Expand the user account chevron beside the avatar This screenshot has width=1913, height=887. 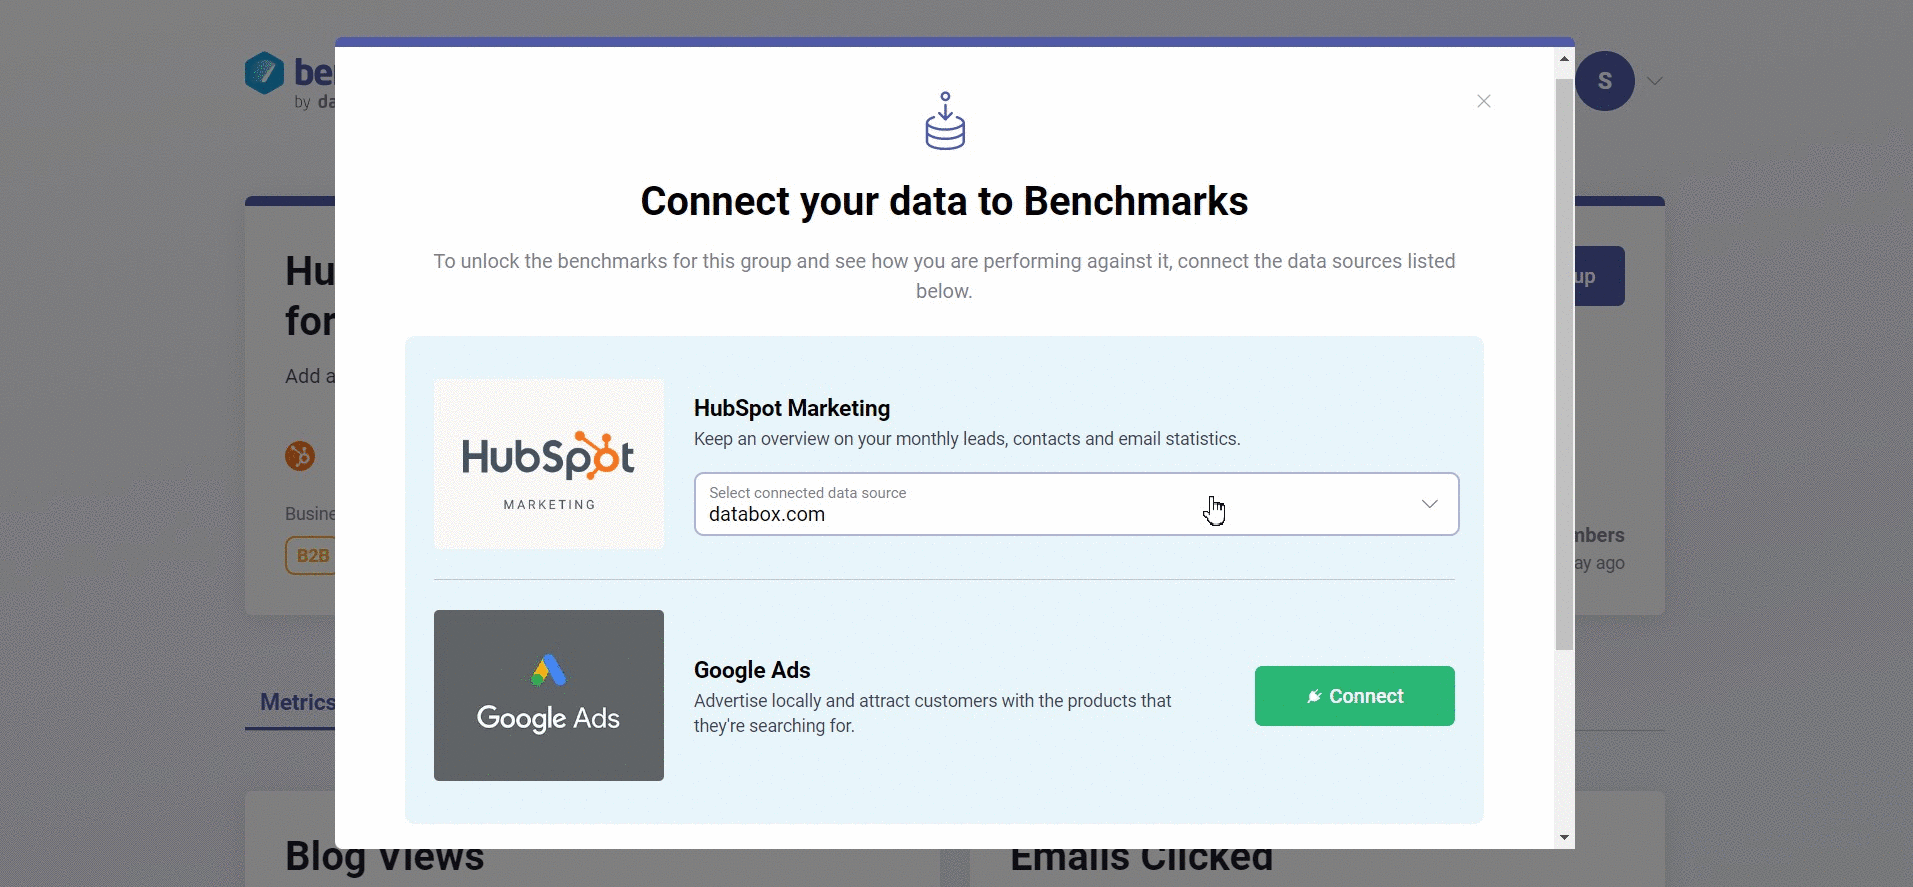click(1654, 80)
